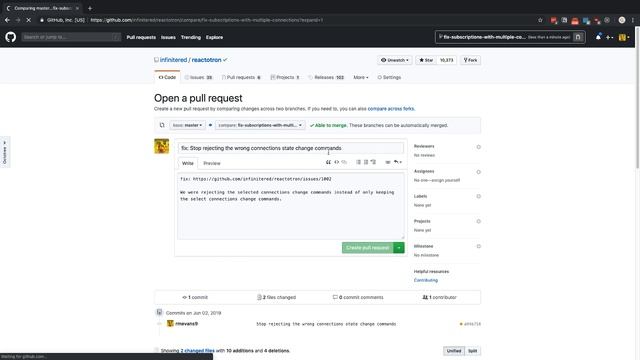This screenshot has width=640, height=360.
Task: Click the pull request description textarea
Action: (x=291, y=206)
